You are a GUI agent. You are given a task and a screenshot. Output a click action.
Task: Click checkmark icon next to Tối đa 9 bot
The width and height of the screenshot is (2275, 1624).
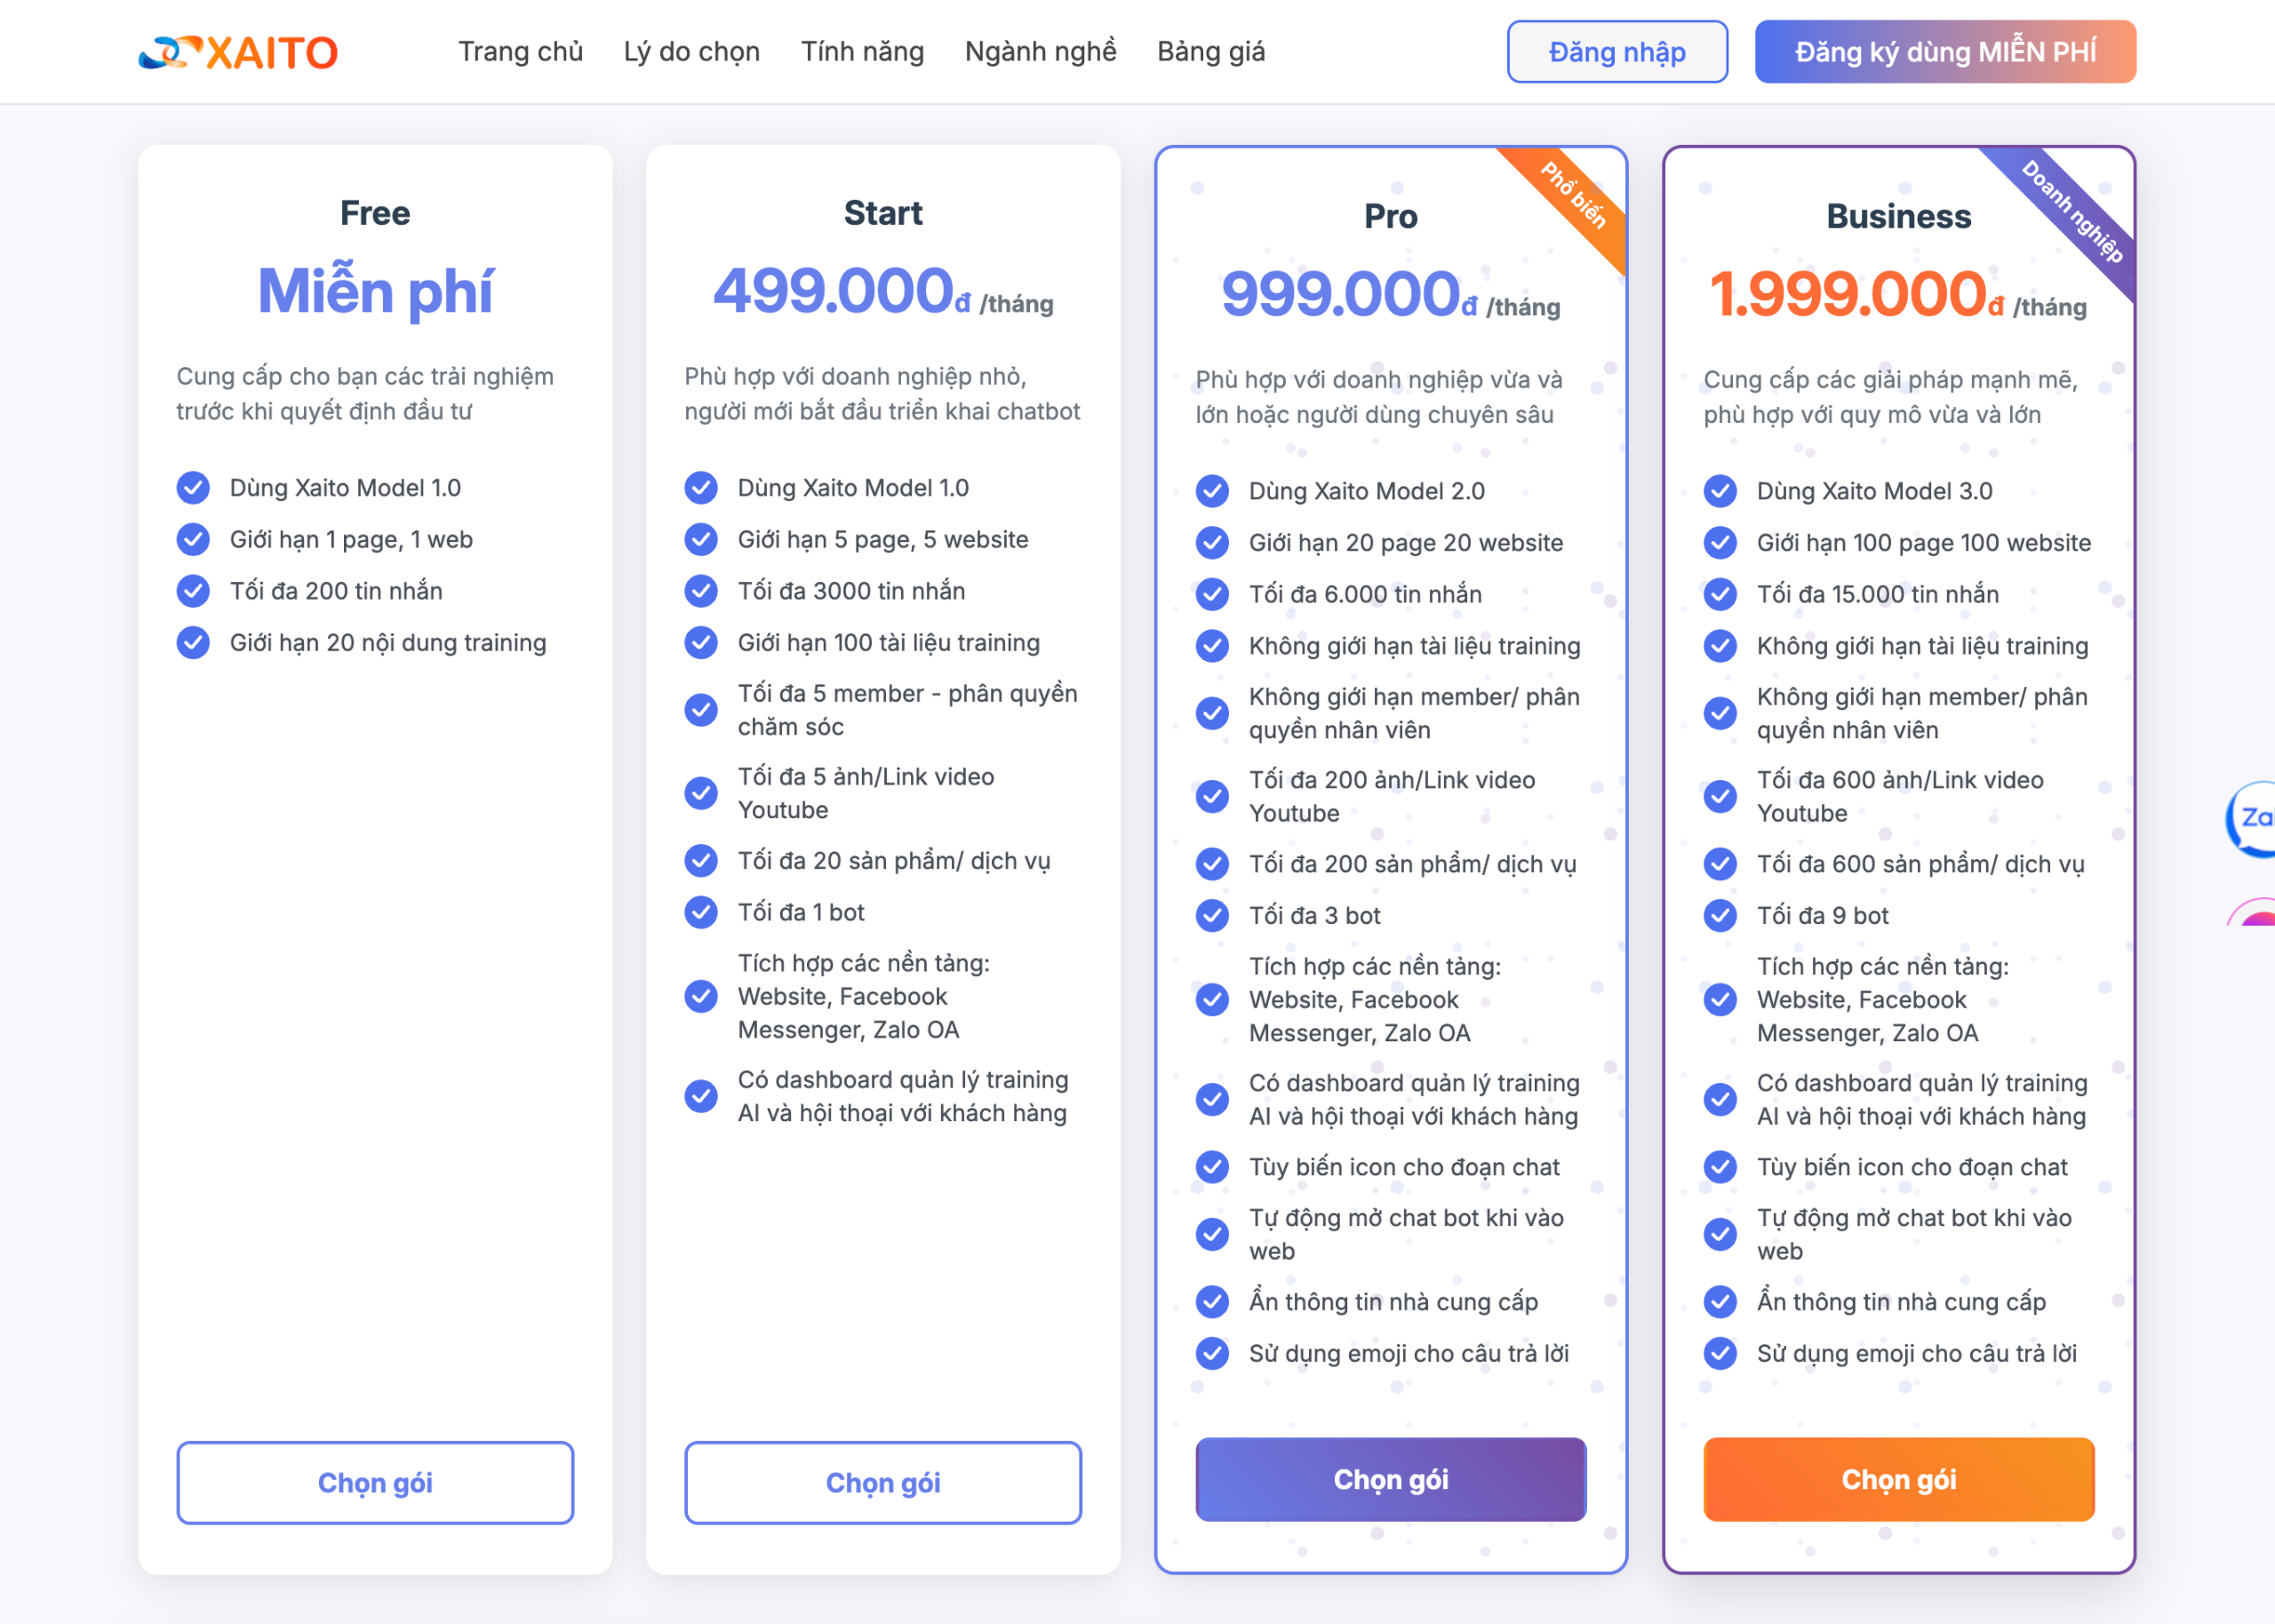tap(1720, 916)
